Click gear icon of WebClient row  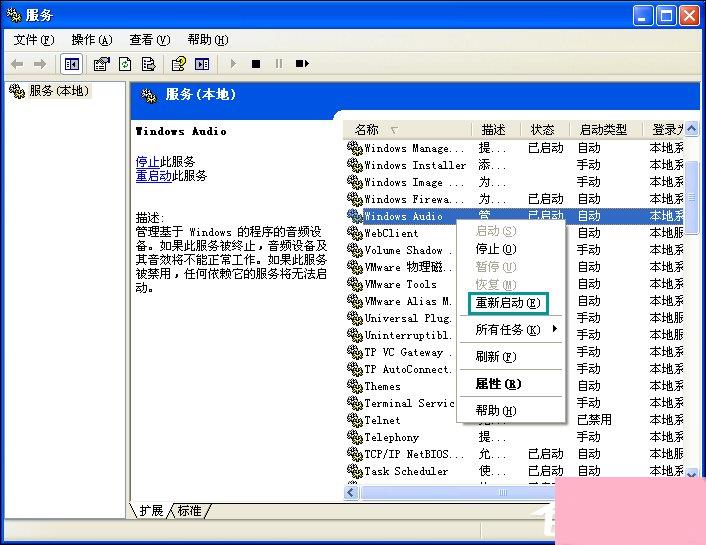point(354,233)
